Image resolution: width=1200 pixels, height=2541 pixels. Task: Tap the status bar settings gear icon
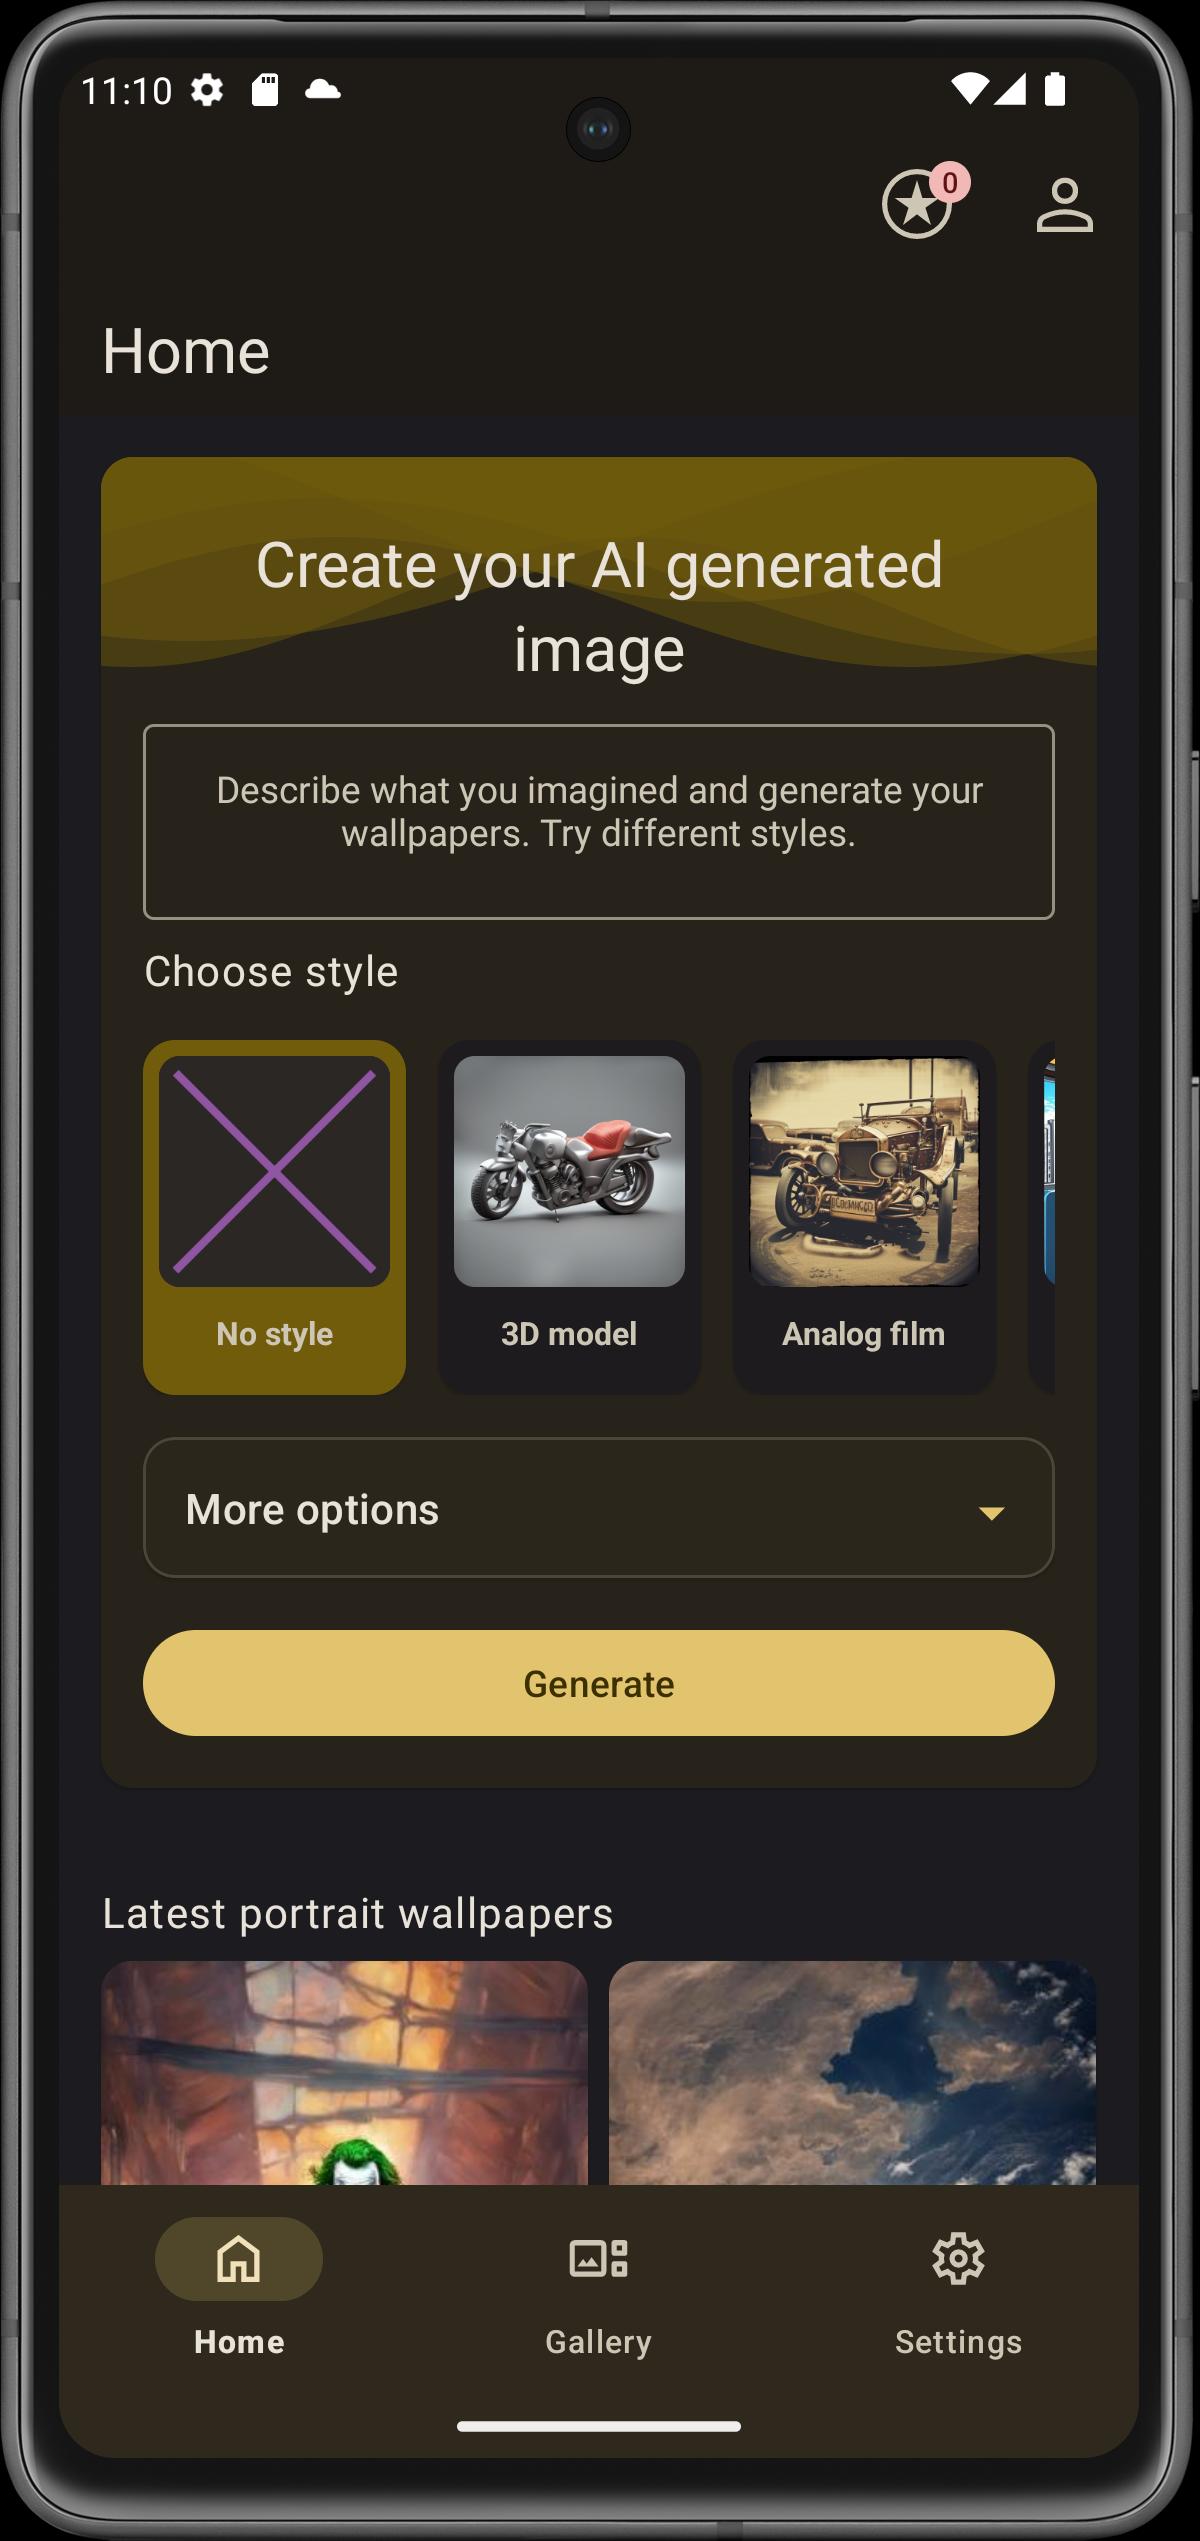pyautogui.click(x=207, y=90)
